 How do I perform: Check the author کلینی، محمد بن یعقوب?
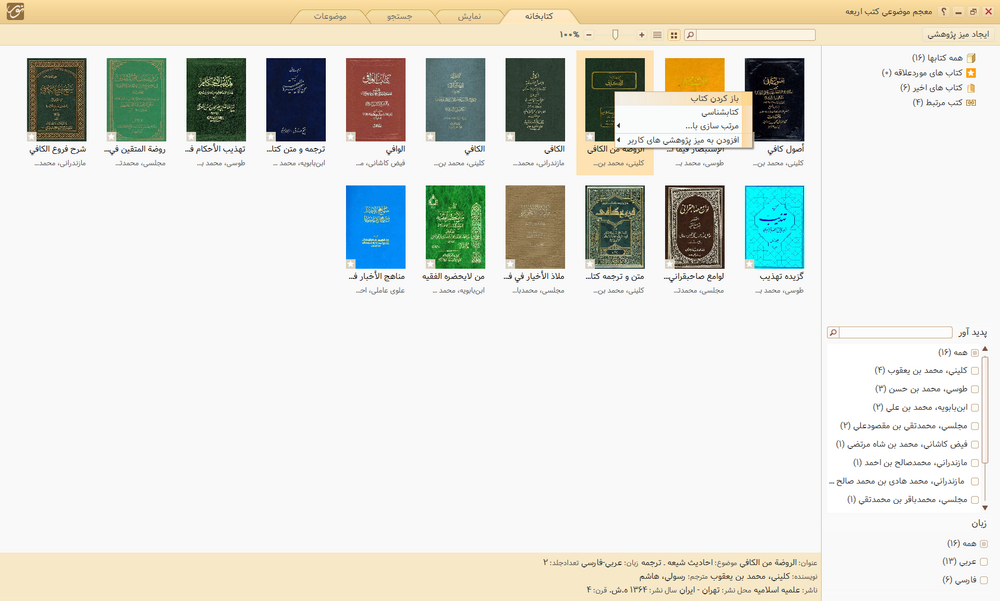[x=974, y=371]
